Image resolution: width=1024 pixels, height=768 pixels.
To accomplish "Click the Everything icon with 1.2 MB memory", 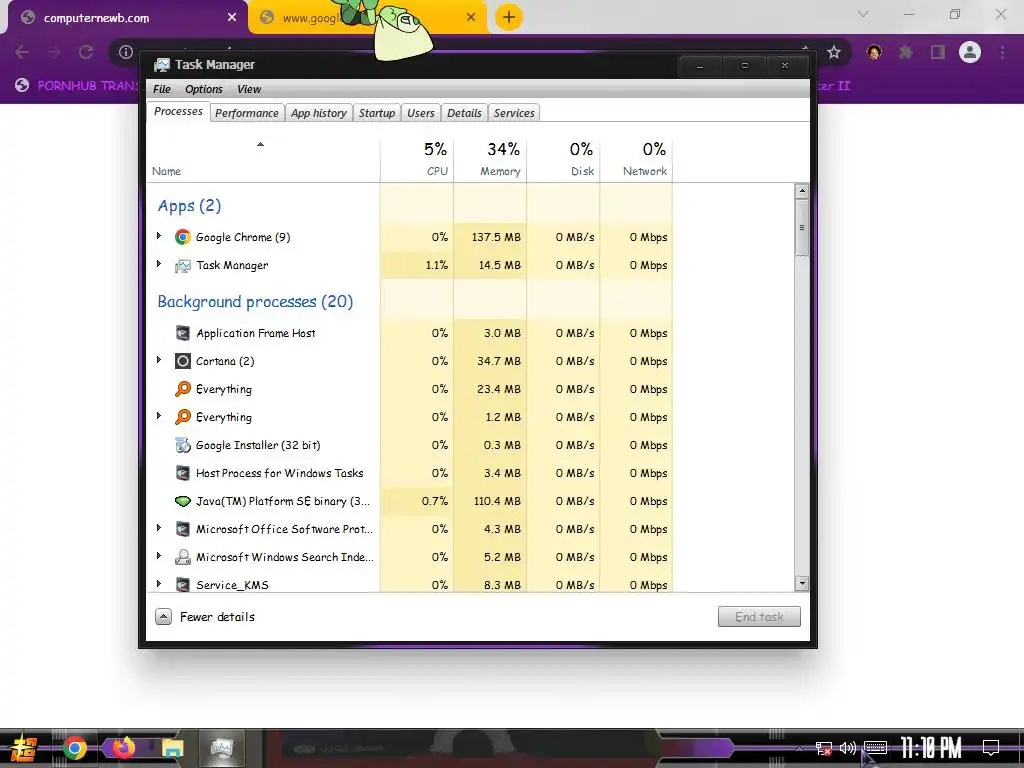I will (x=183, y=417).
